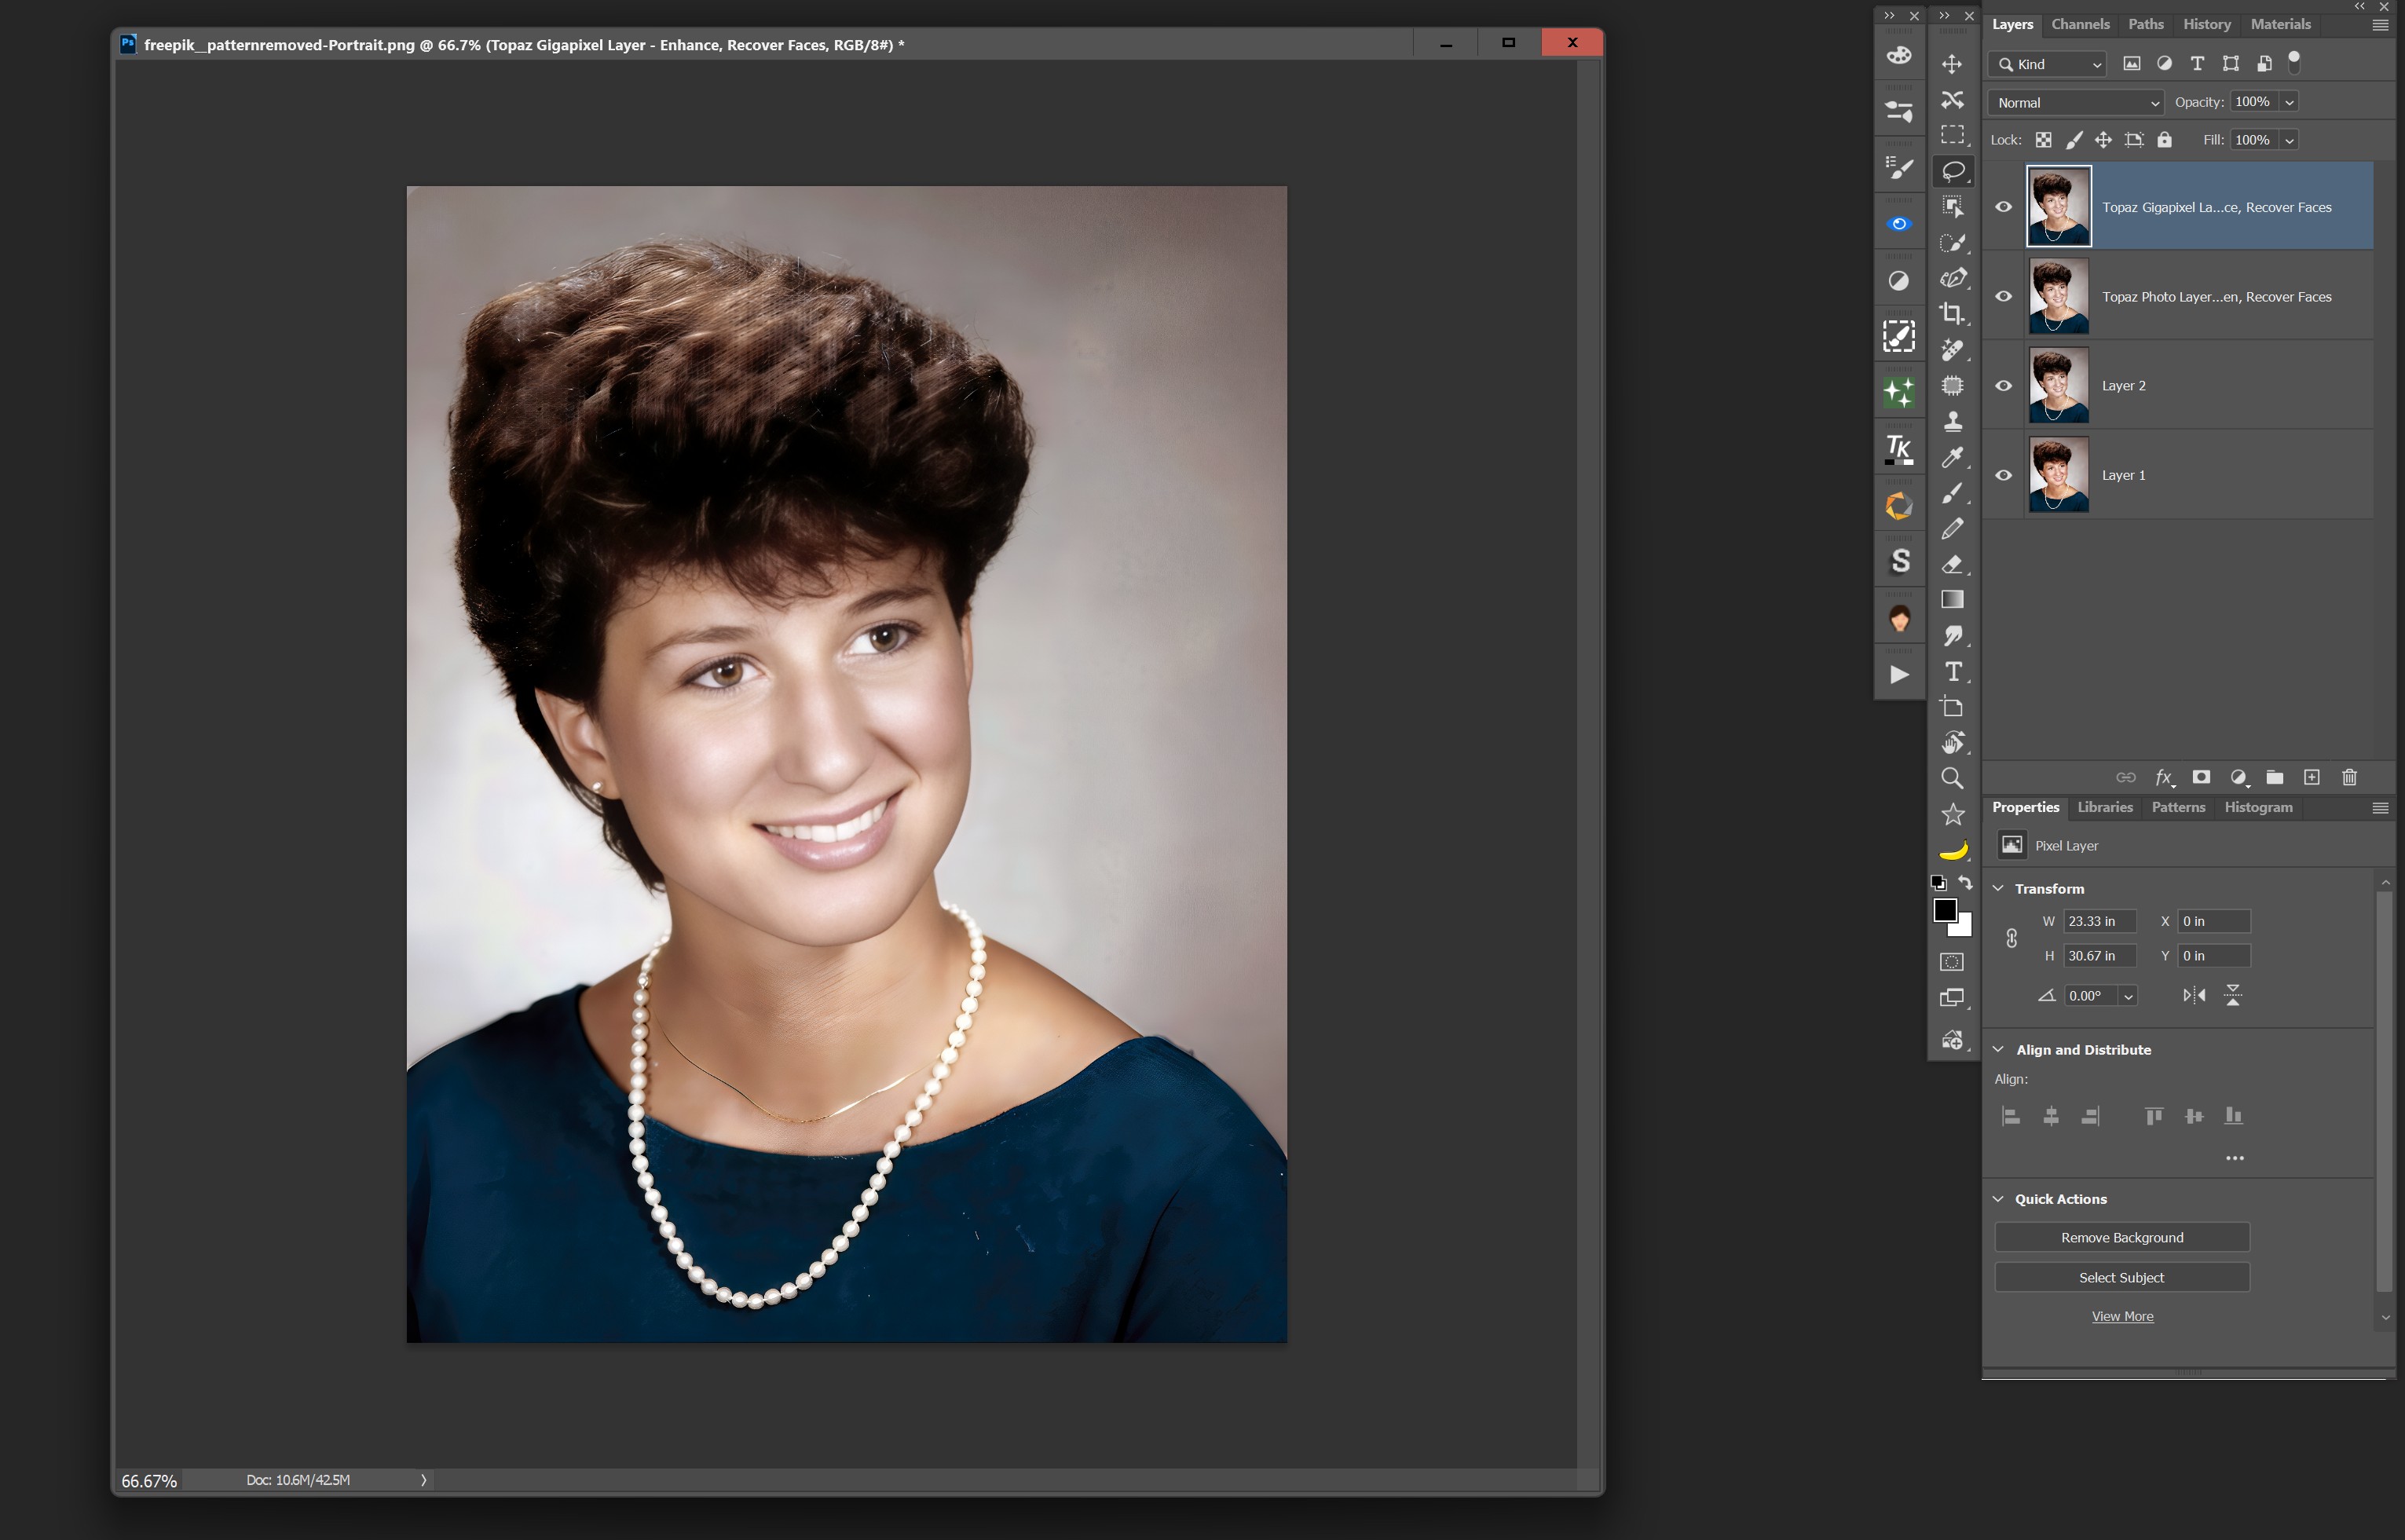Select the Crop tool
The height and width of the screenshot is (1540, 2405).
1951,314
